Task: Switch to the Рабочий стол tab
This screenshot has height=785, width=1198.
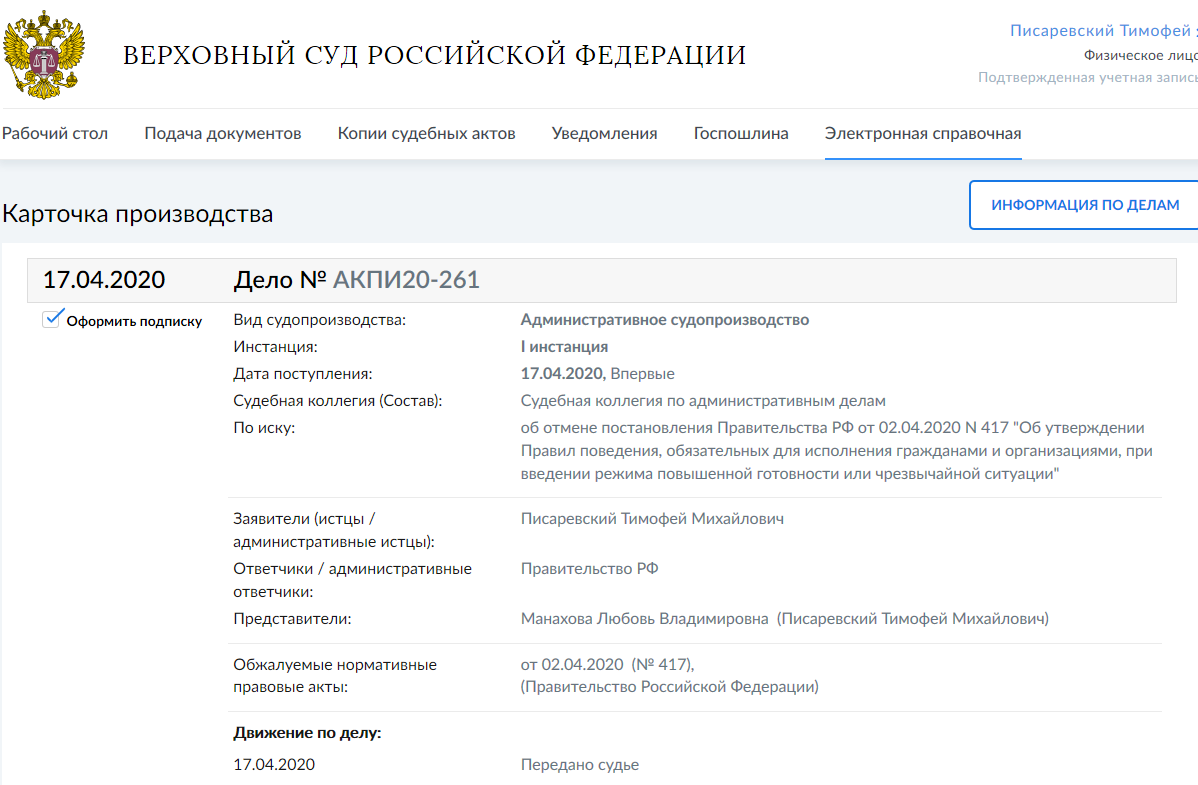Action: (x=56, y=132)
